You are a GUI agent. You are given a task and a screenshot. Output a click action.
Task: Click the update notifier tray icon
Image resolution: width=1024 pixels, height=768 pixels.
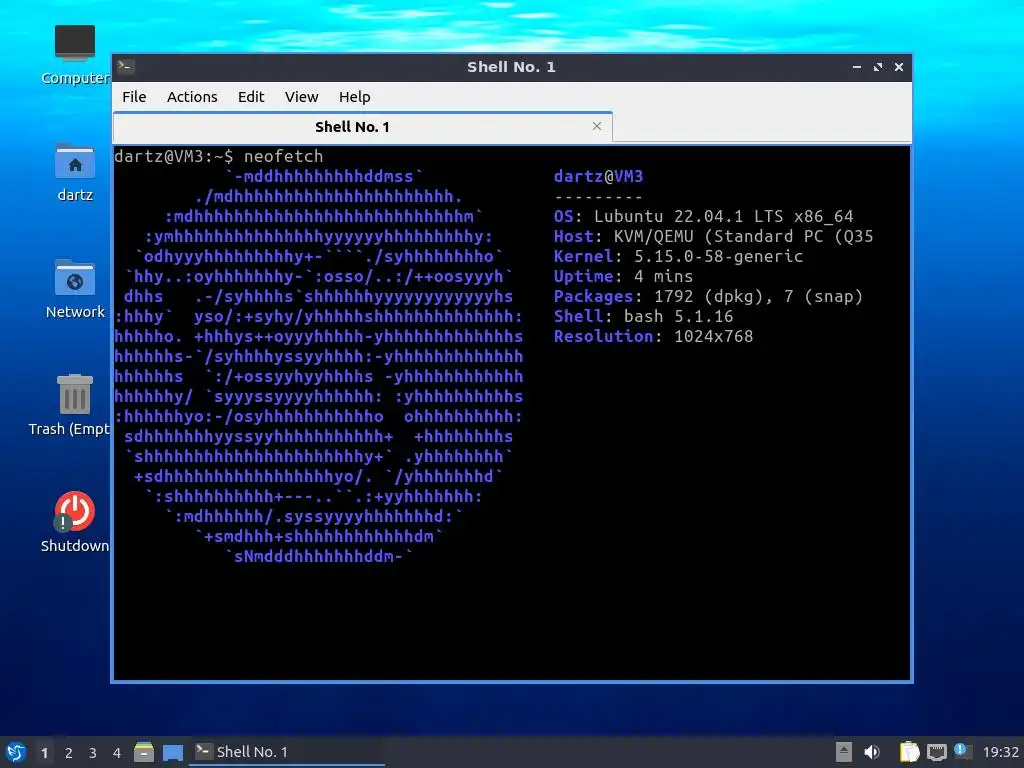tap(962, 751)
